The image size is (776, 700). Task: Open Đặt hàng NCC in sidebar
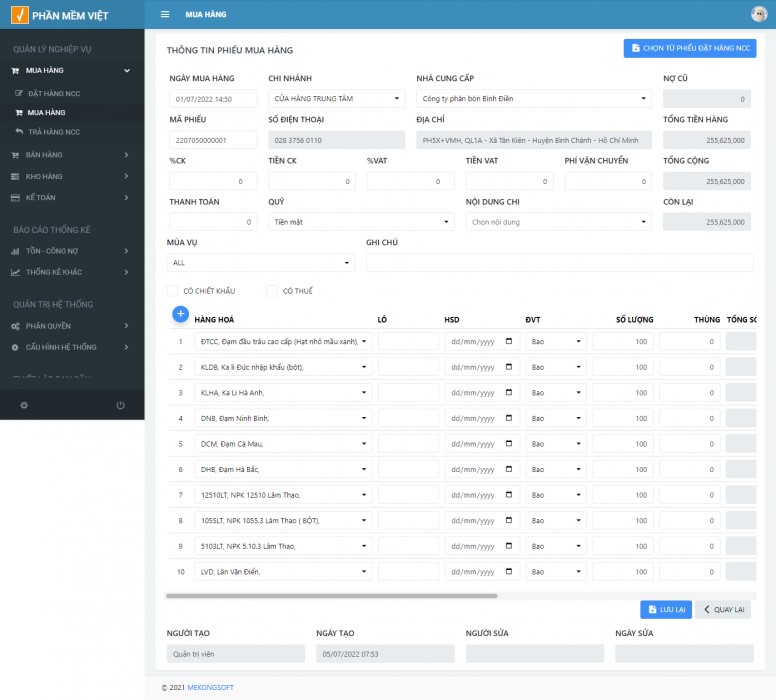pos(52,93)
